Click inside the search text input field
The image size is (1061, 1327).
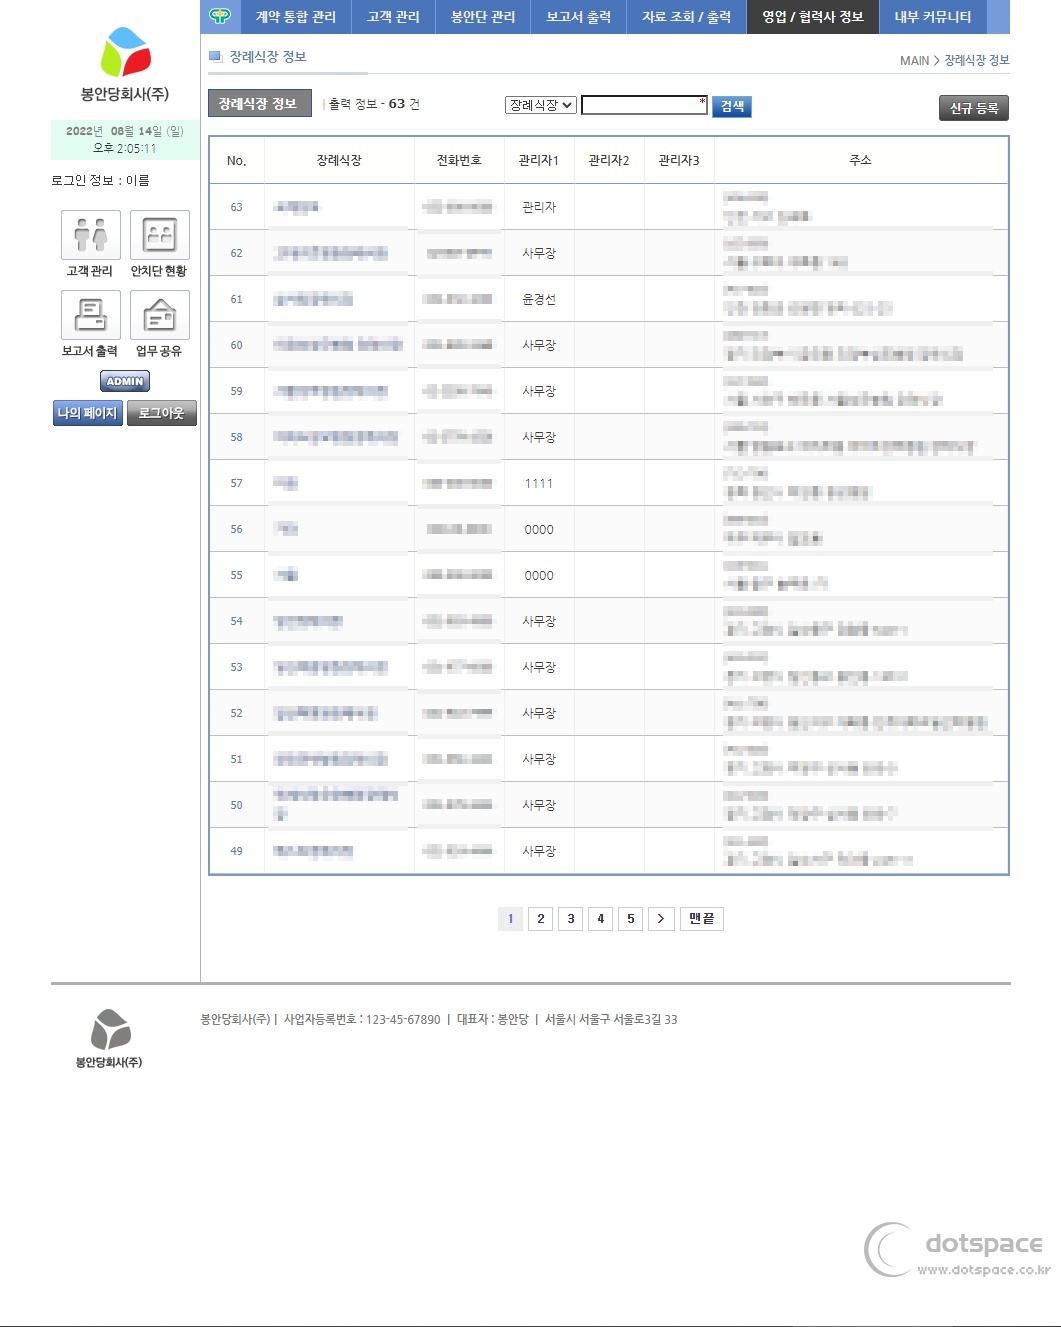tap(643, 105)
